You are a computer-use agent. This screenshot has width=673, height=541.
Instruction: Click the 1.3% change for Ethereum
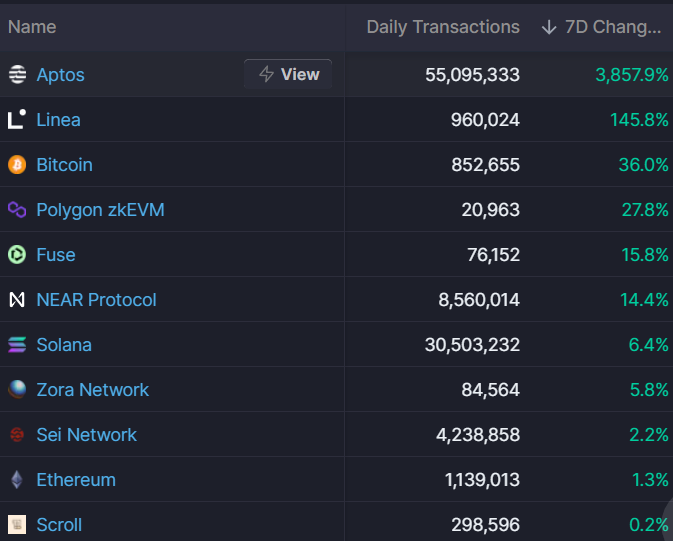(x=650, y=480)
